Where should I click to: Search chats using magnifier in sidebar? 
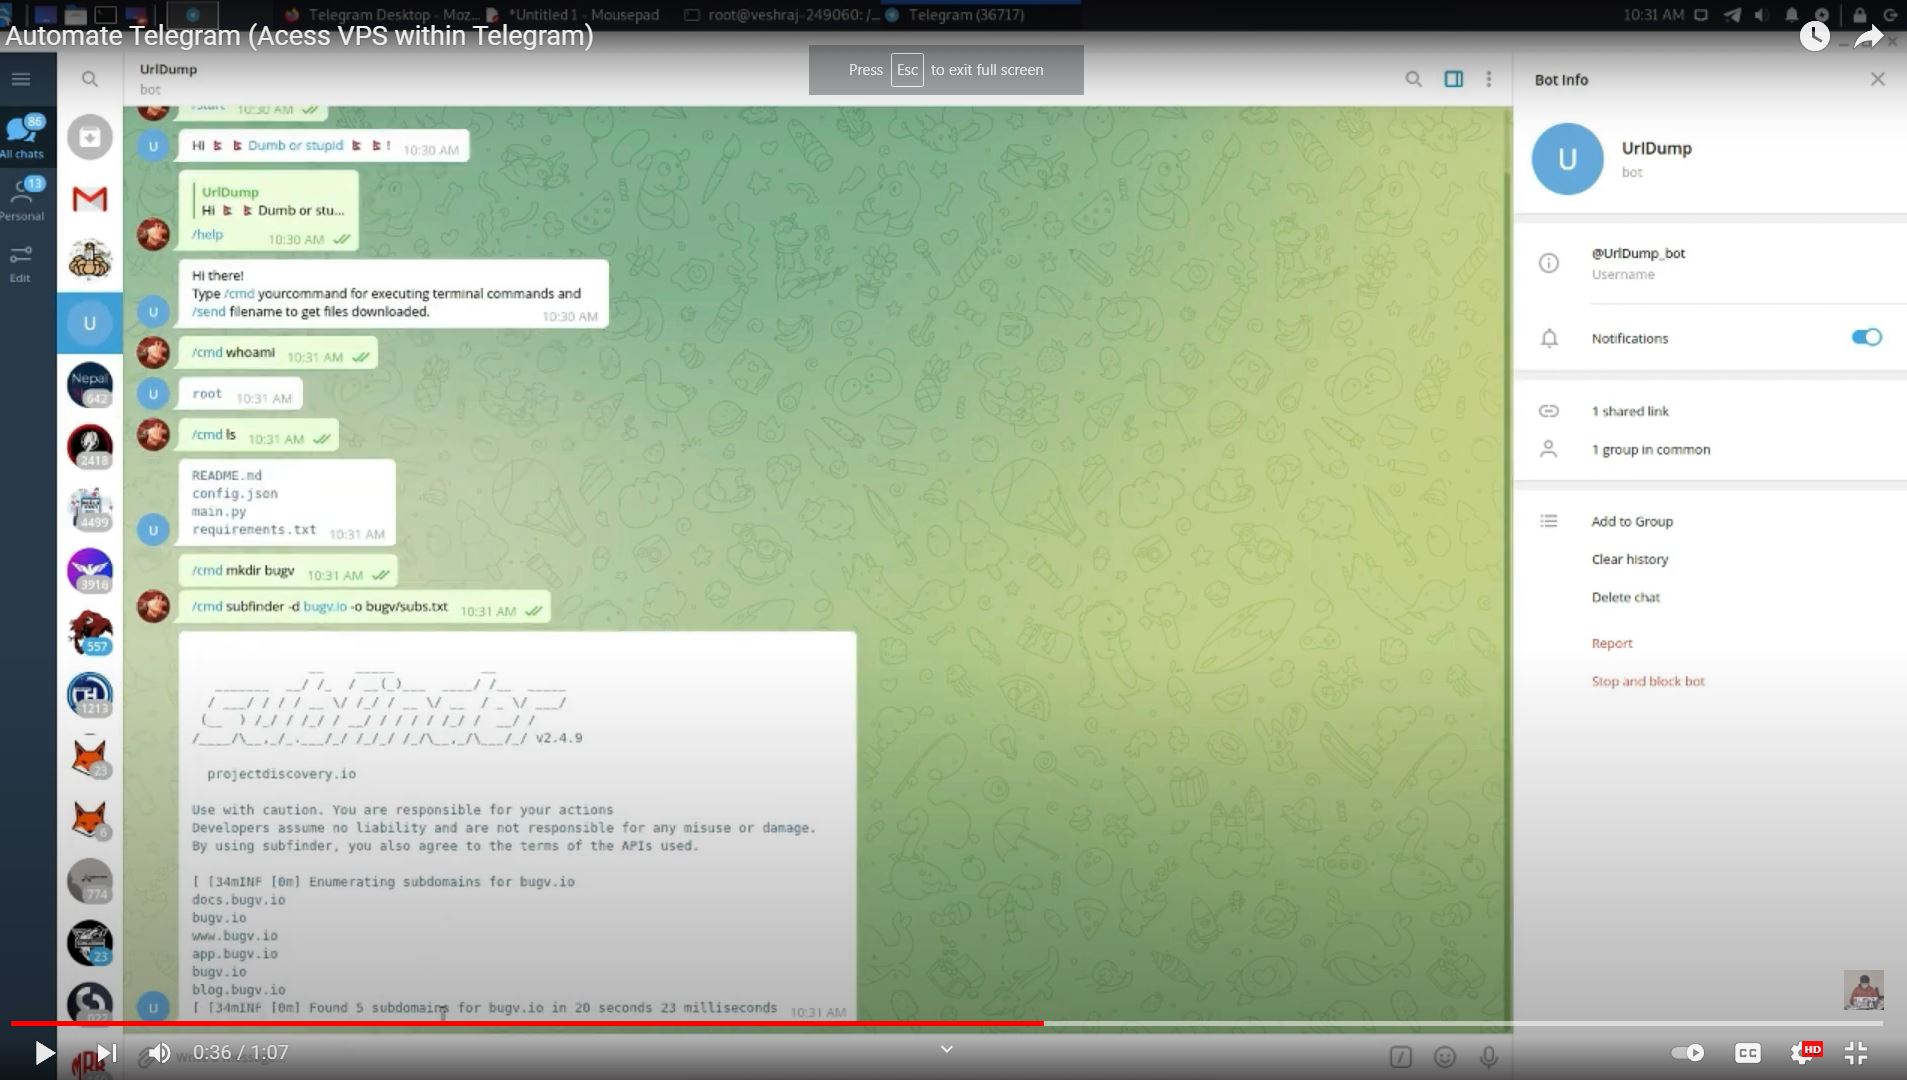coord(90,79)
